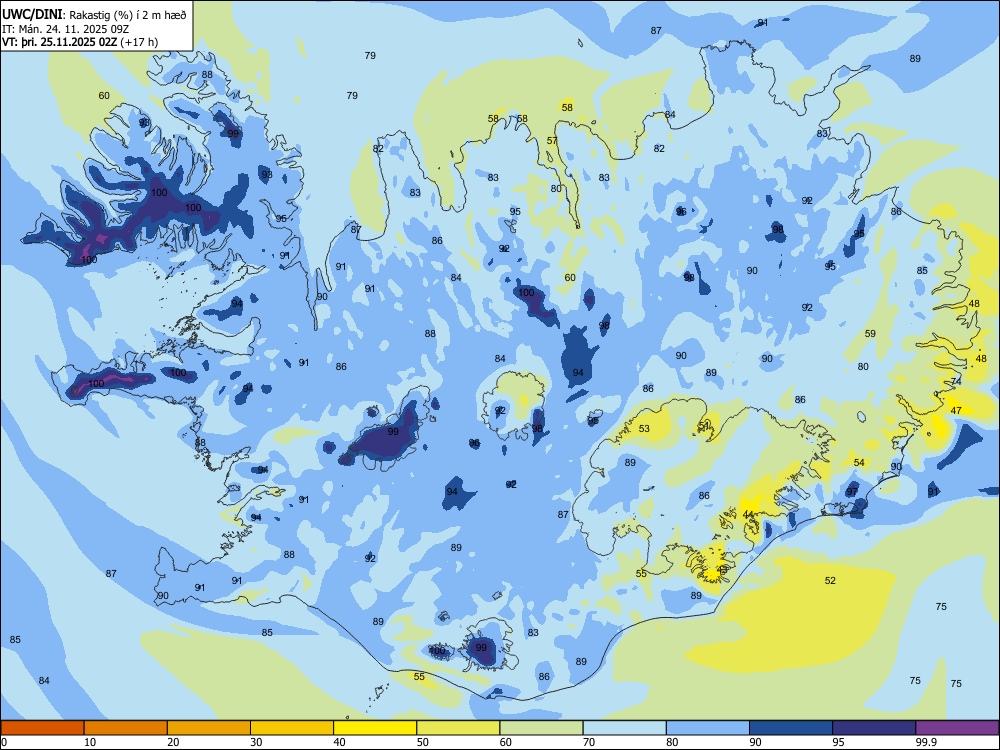Click the humidity value "53" on the map
Image resolution: width=1000 pixels, height=750 pixels.
[x=644, y=429]
